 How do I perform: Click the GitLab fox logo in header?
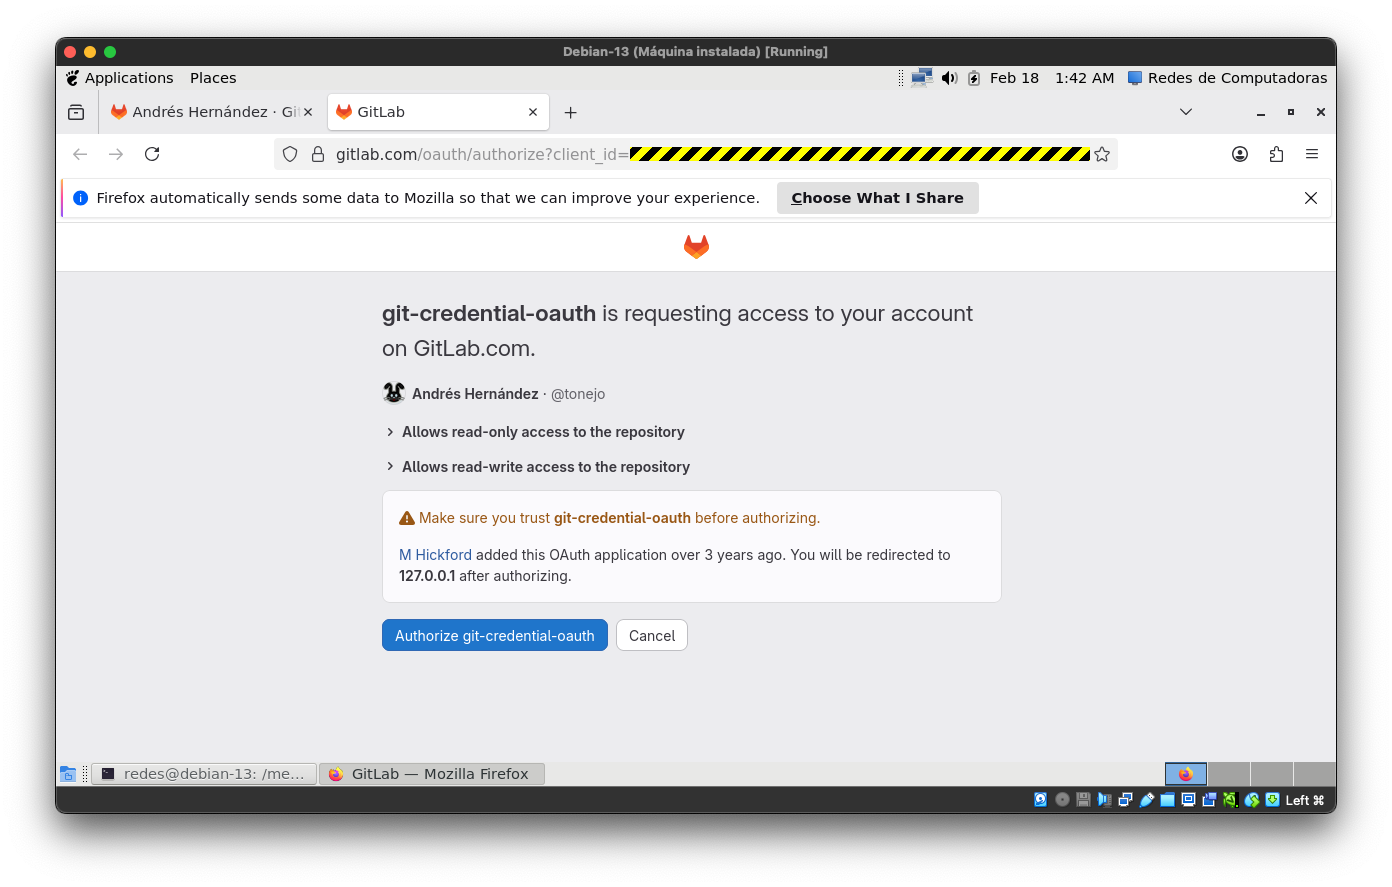click(696, 247)
